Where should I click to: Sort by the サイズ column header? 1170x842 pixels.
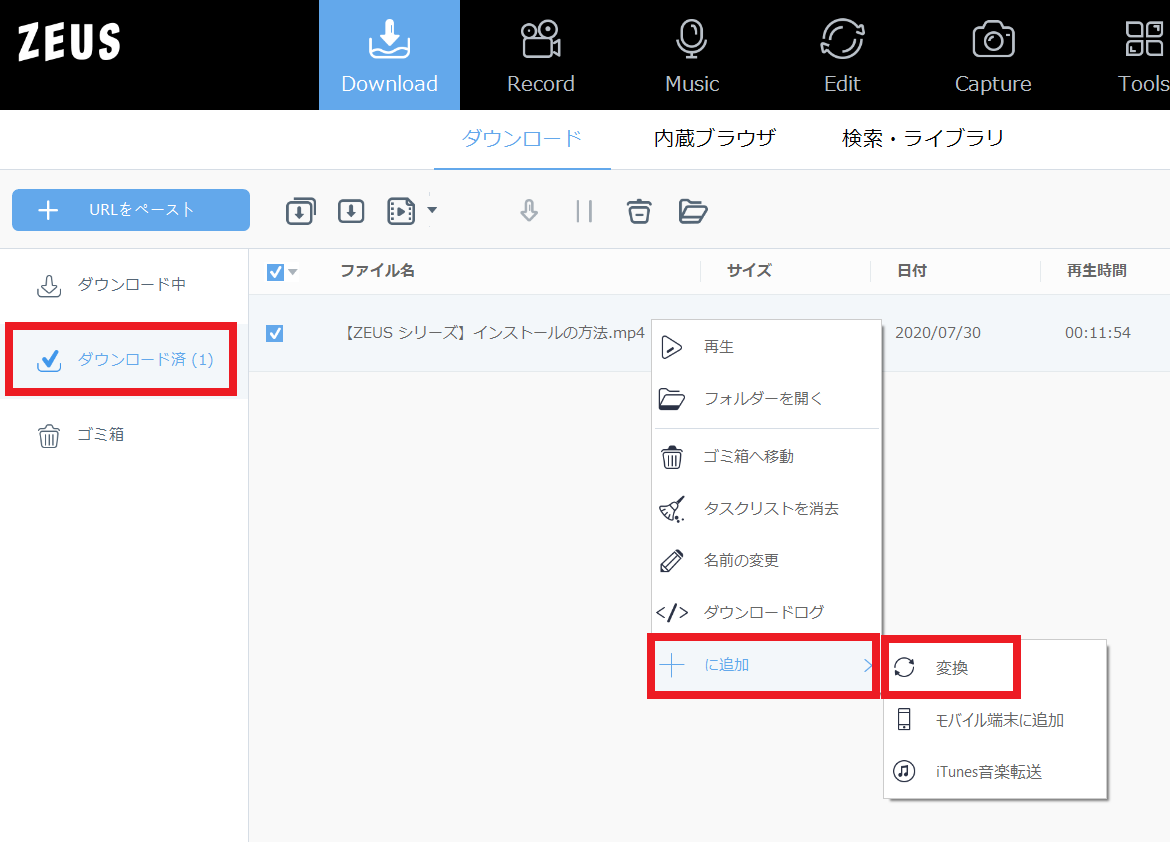(x=748, y=271)
